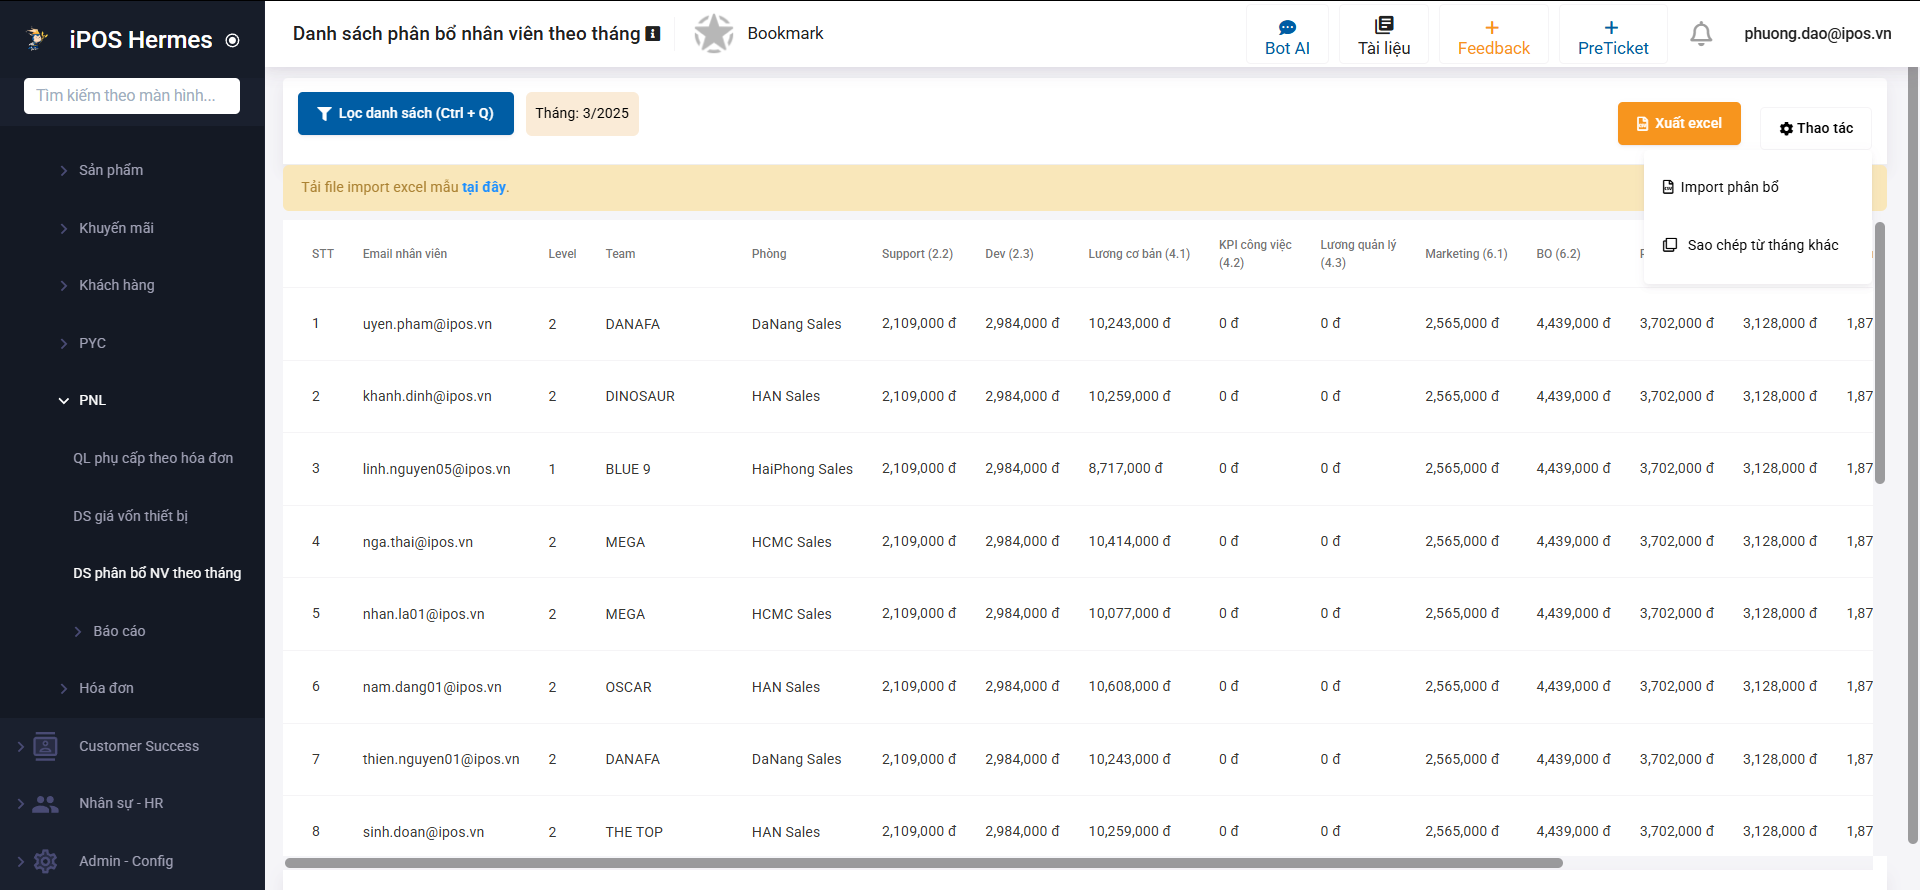This screenshot has width=1920, height=890.
Task: Click the table horizontal scrollbar
Action: coord(923,863)
